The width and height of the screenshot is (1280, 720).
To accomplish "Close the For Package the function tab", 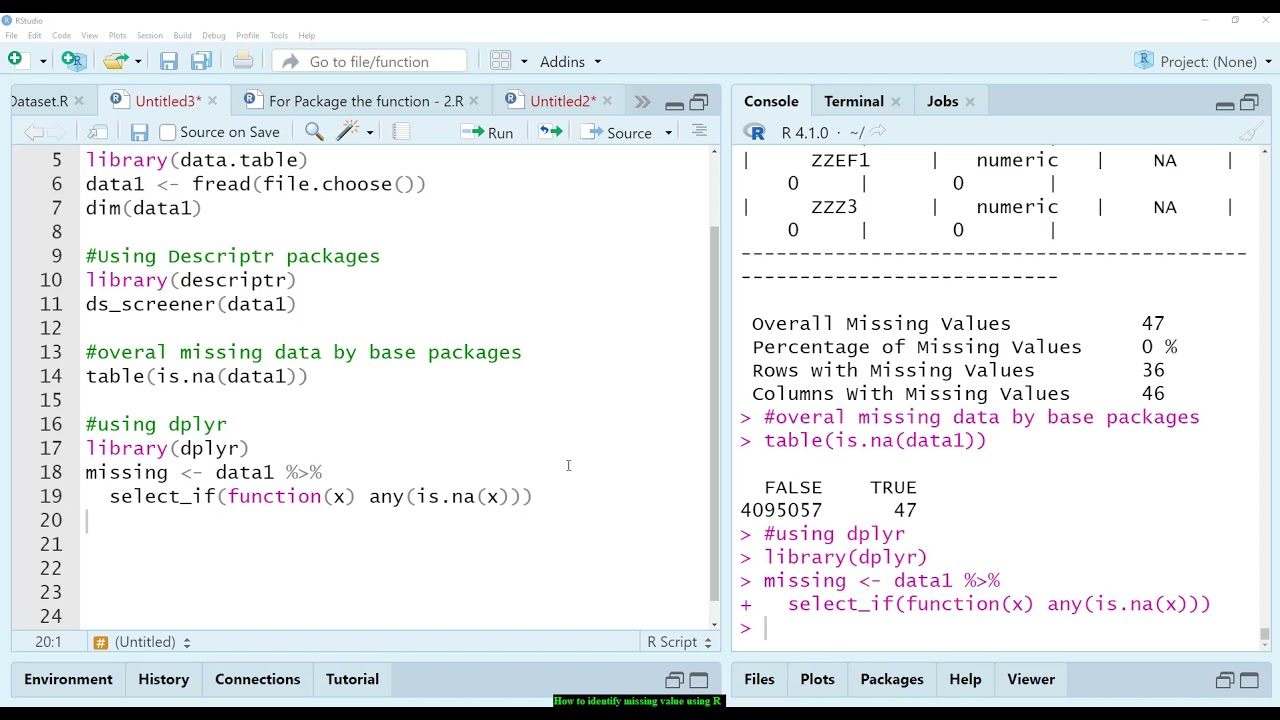I will tap(474, 101).
